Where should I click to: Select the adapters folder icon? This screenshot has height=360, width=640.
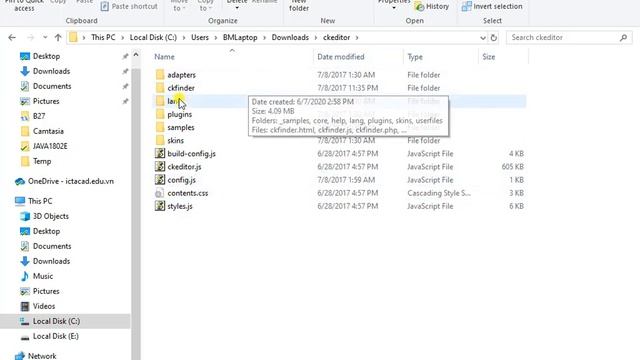[x=160, y=75]
